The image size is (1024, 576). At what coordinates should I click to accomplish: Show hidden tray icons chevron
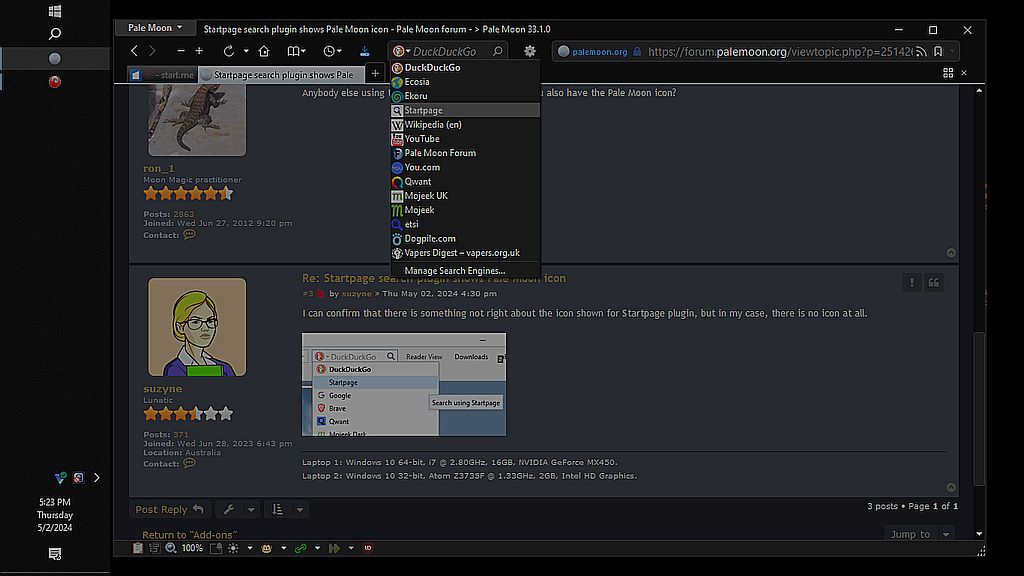pyautogui.click(x=97, y=477)
